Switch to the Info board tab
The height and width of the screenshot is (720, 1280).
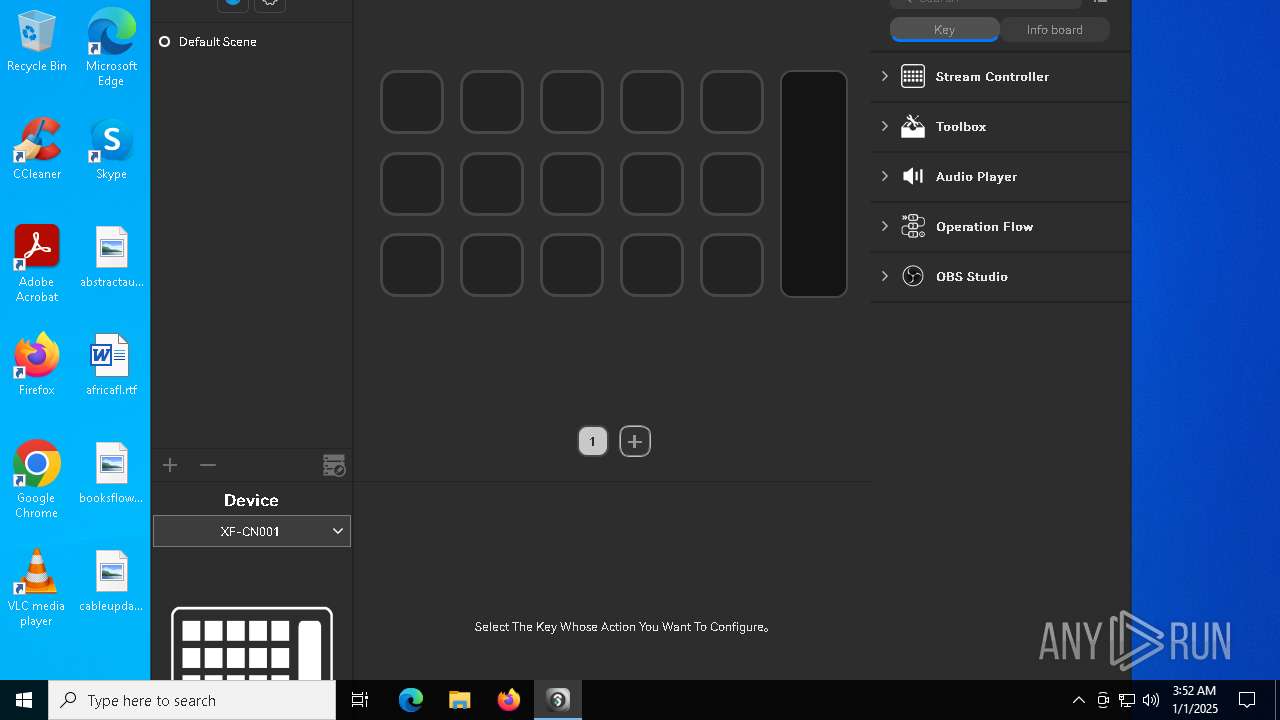point(1055,30)
